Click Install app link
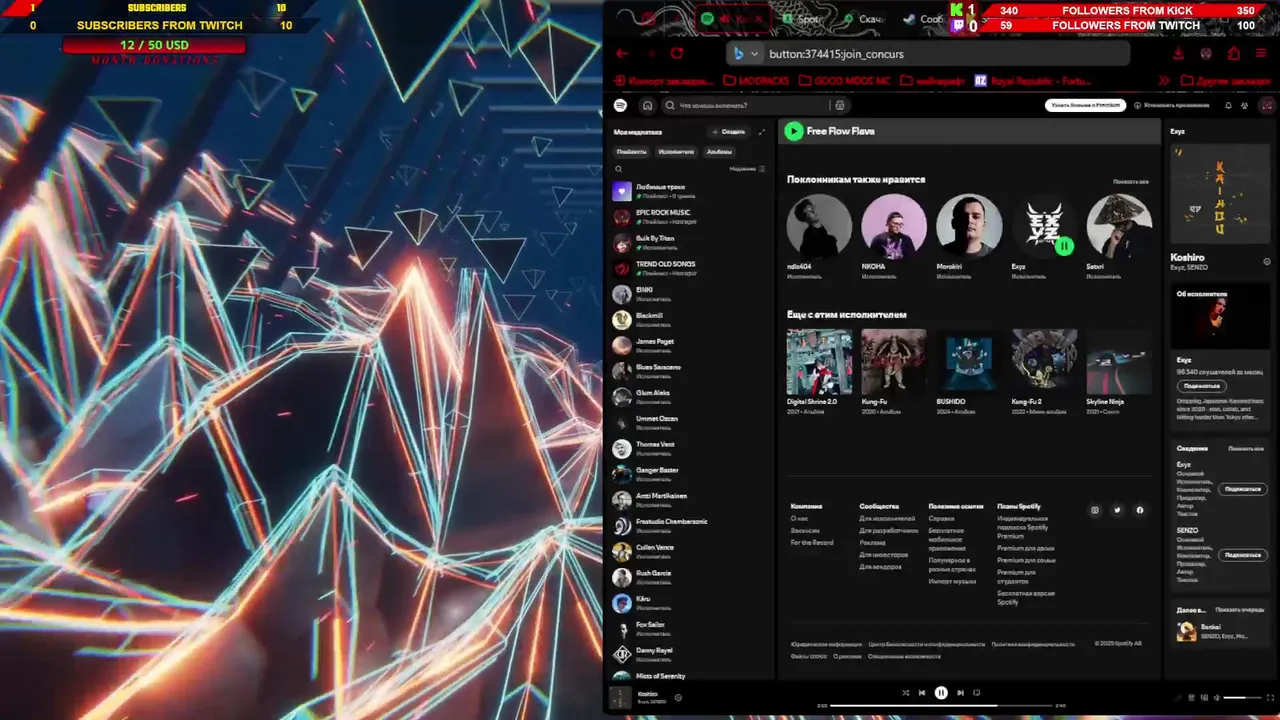The image size is (1280, 720). pos(1173,105)
